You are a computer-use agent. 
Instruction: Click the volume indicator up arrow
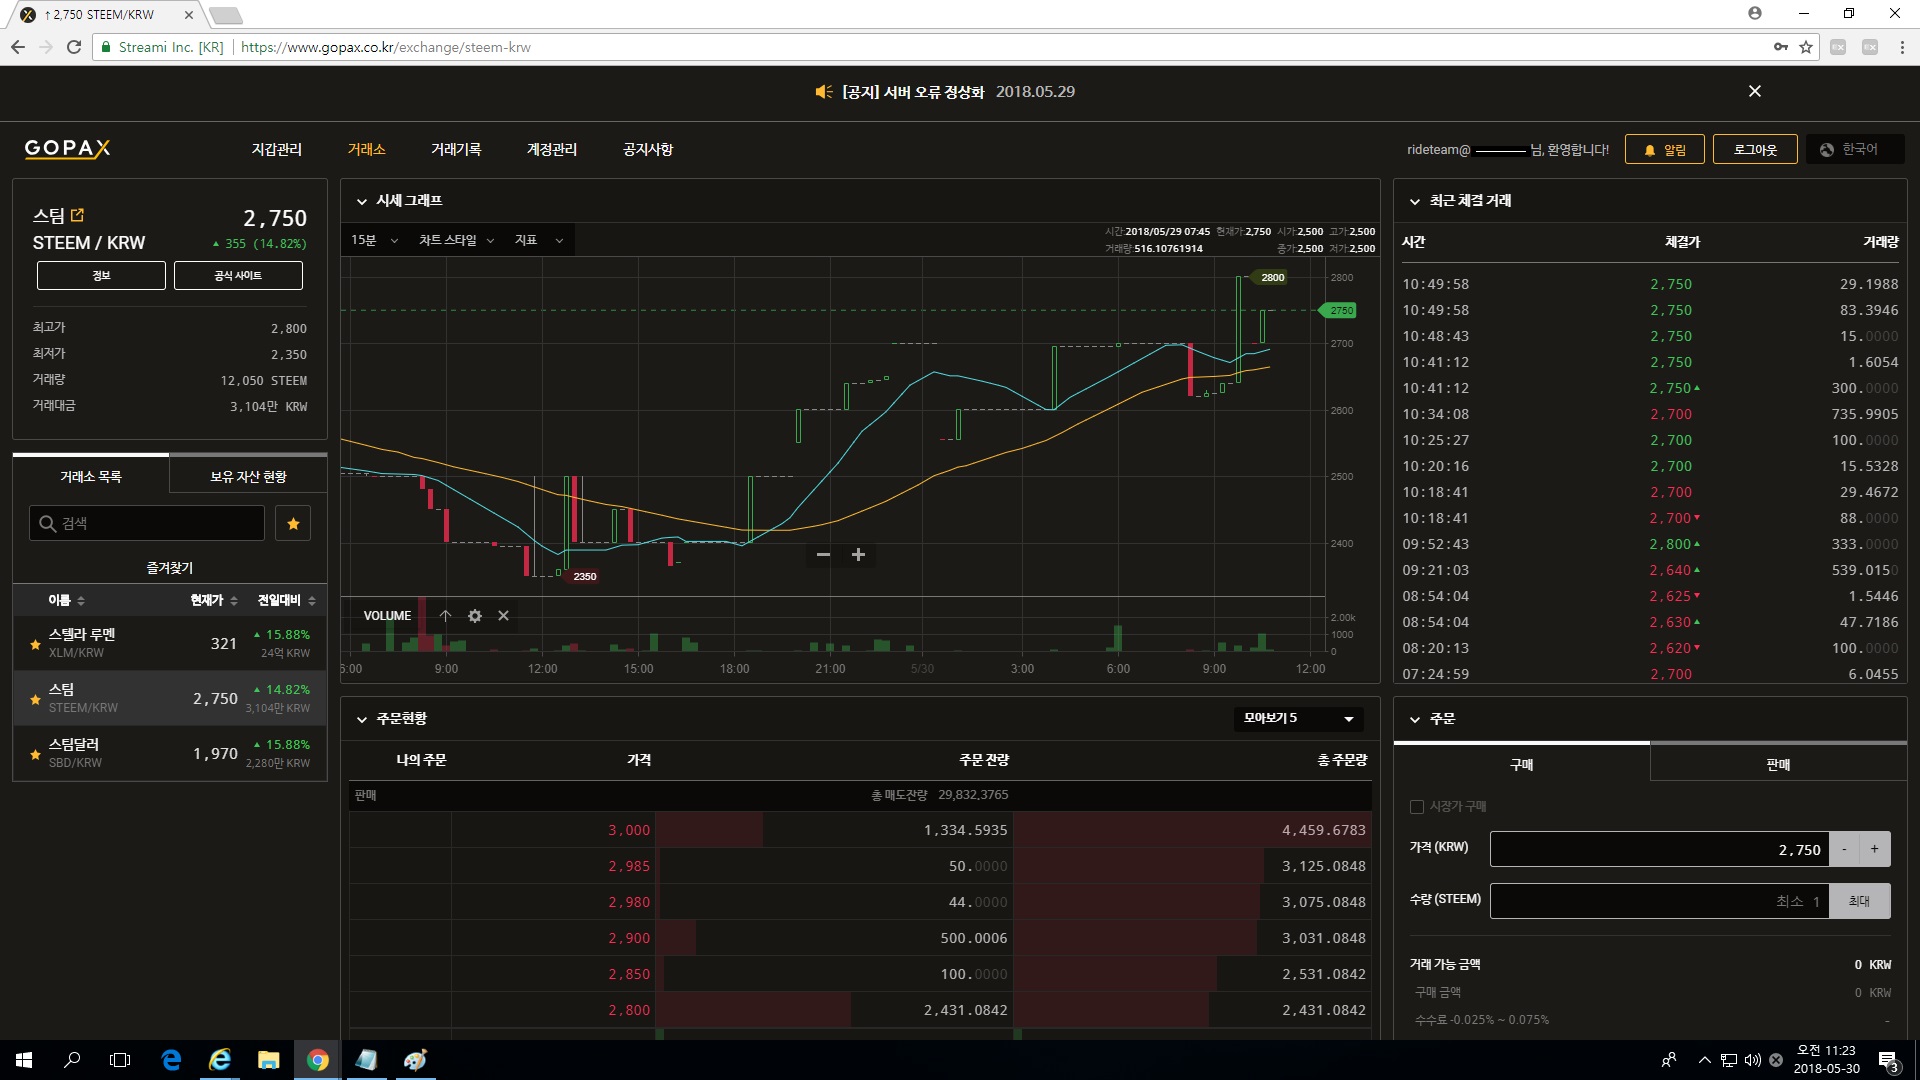click(446, 616)
